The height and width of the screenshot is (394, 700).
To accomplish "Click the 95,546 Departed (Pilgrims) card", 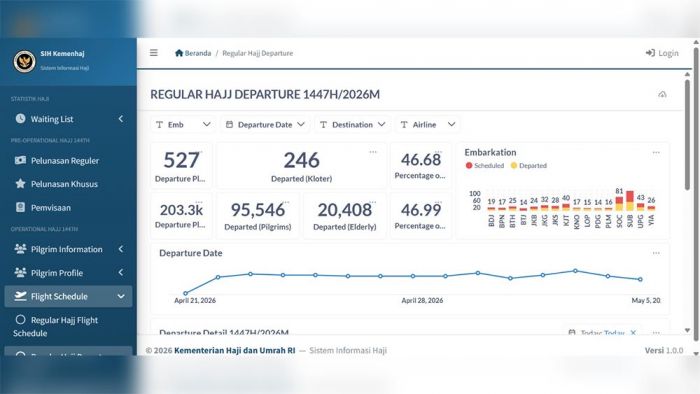I will 258,216.
